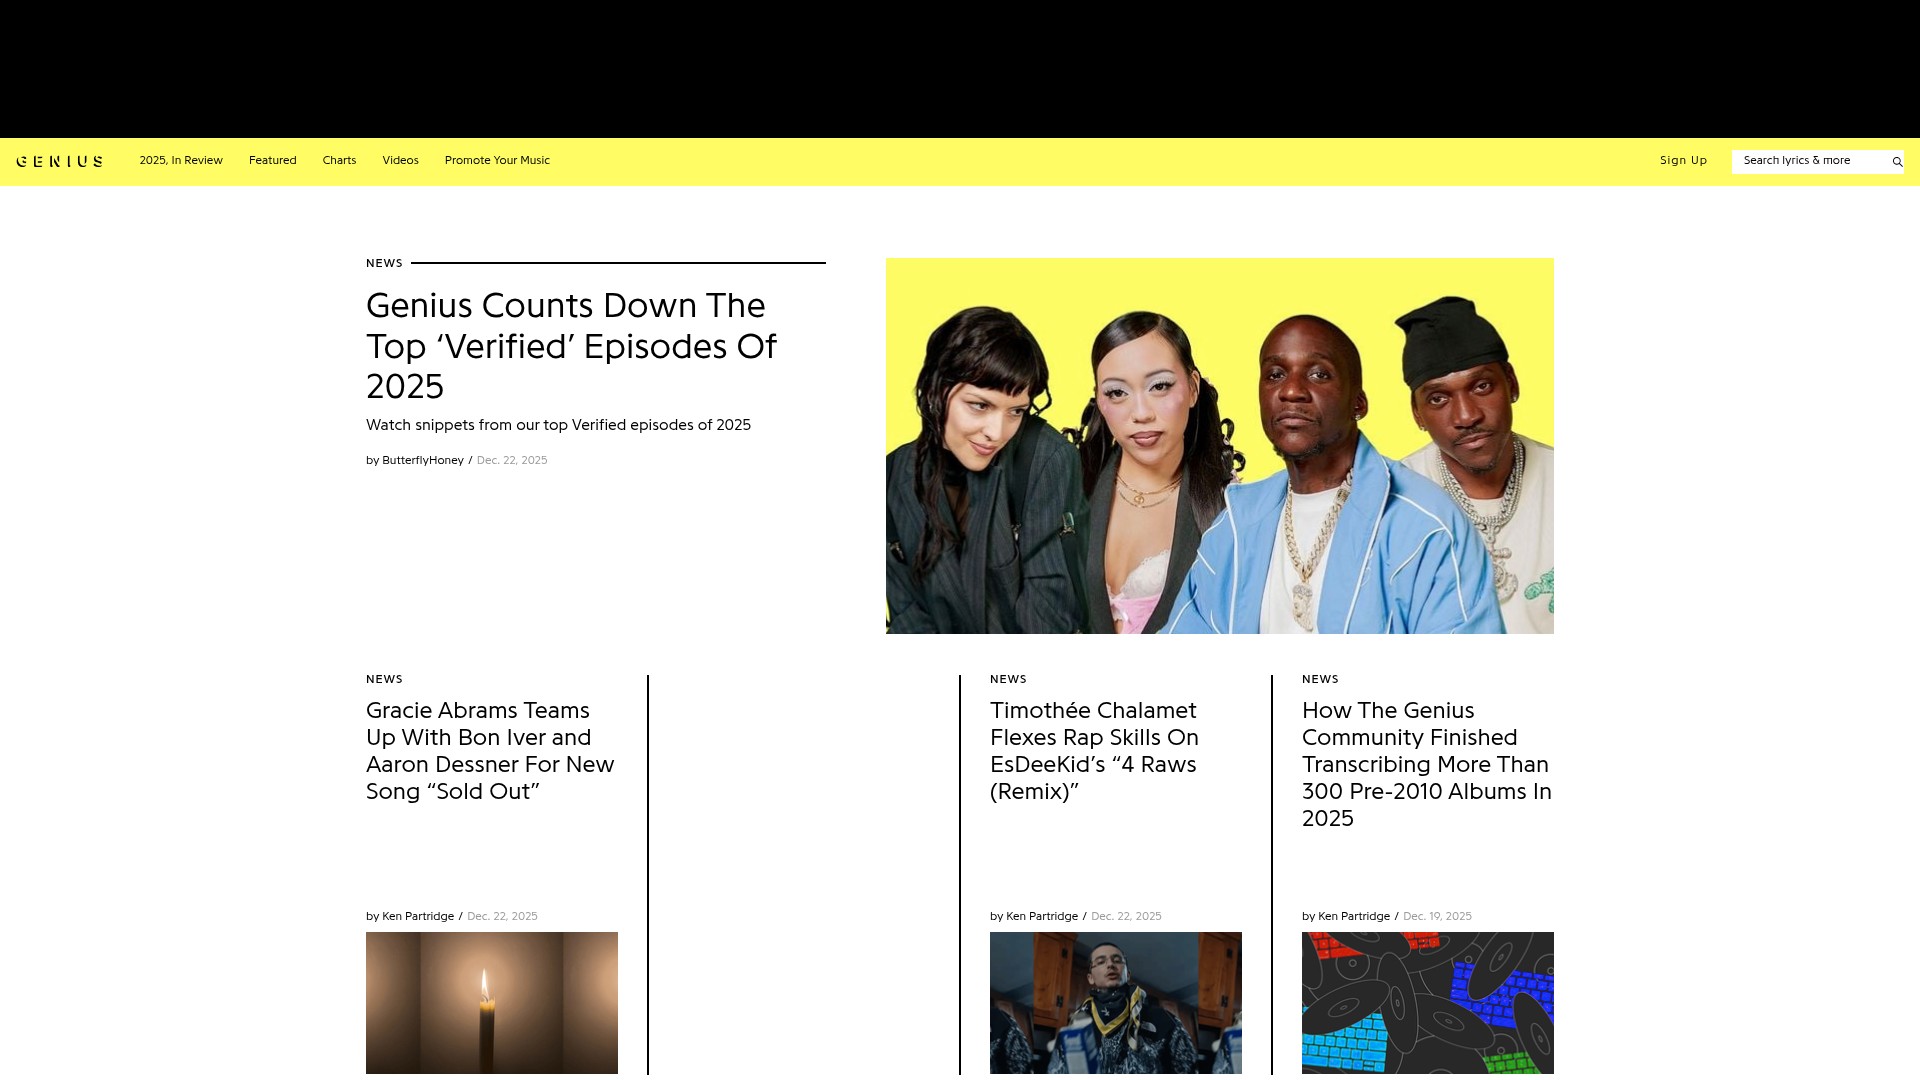The height and width of the screenshot is (1080, 1920).
Task: Open the vinyl and keyboards thumbnail
Action: coord(1428,1003)
